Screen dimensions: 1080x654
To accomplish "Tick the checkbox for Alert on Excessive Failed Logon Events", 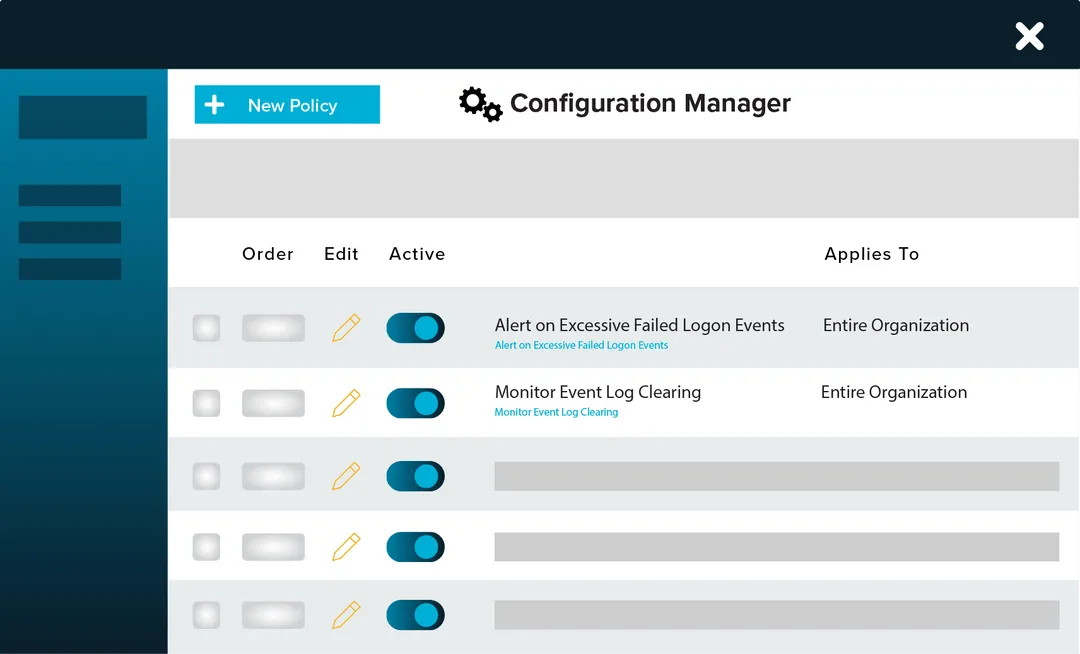I will (207, 328).
